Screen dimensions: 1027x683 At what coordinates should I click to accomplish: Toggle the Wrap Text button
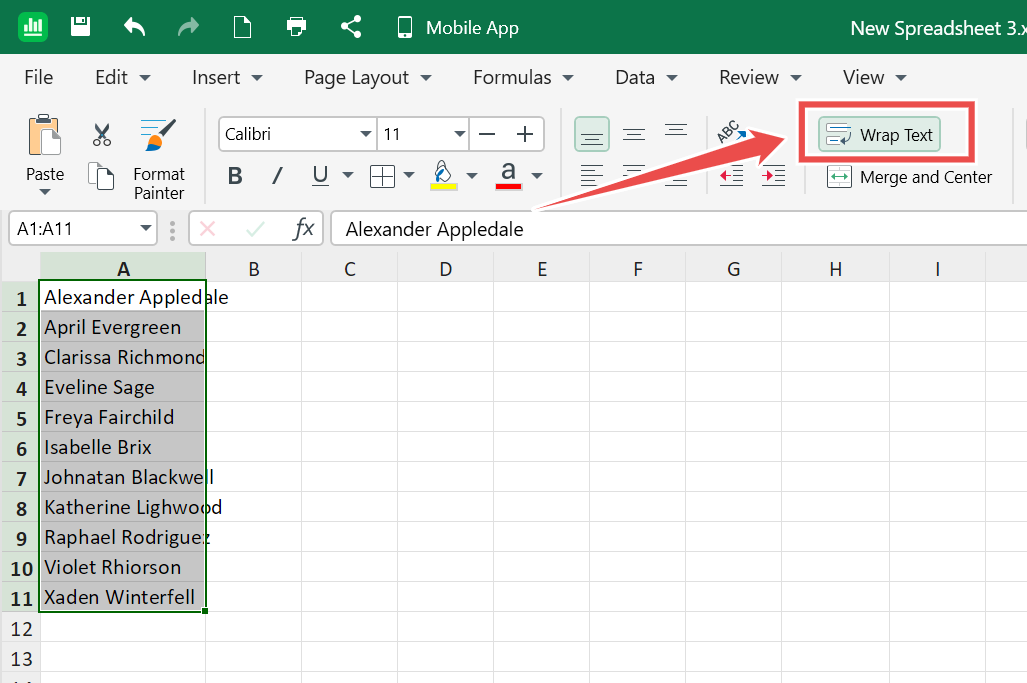[879, 134]
